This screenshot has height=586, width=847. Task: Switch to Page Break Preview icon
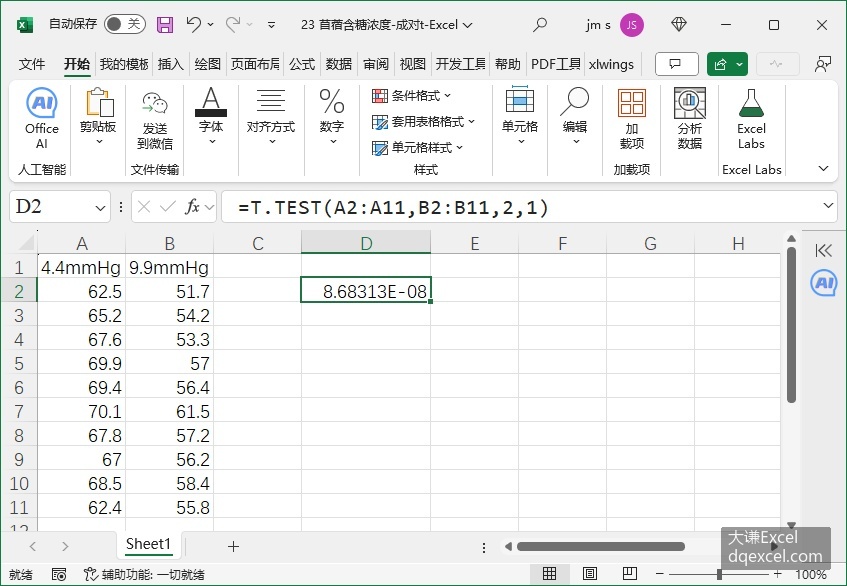point(629,573)
